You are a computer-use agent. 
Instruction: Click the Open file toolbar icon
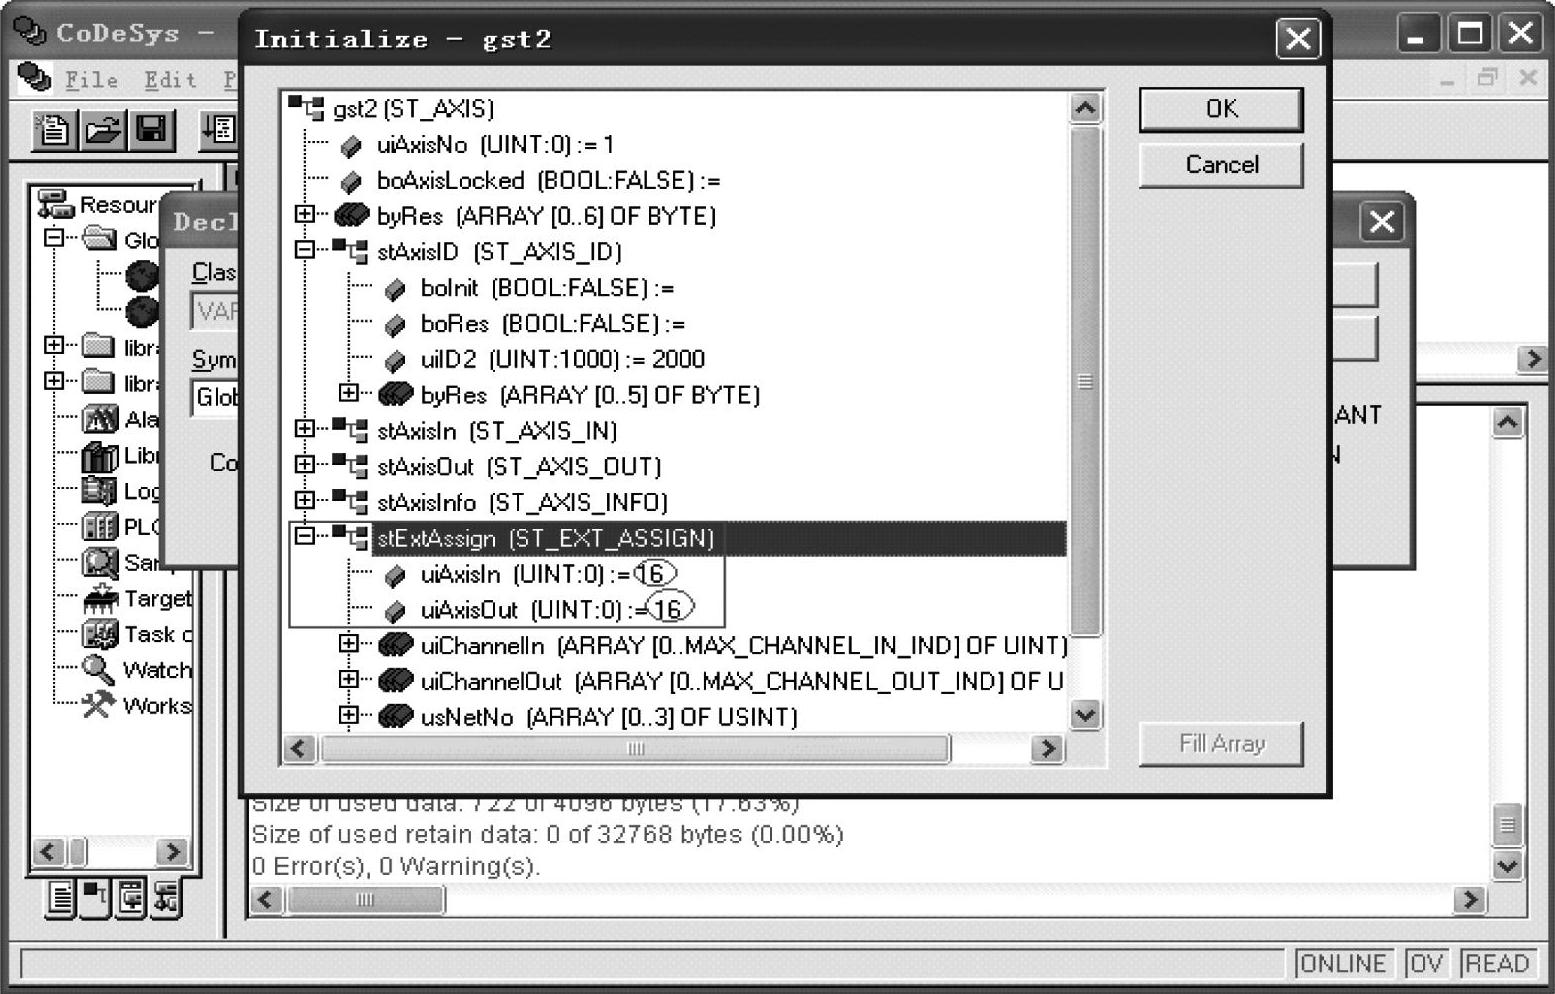[x=102, y=130]
